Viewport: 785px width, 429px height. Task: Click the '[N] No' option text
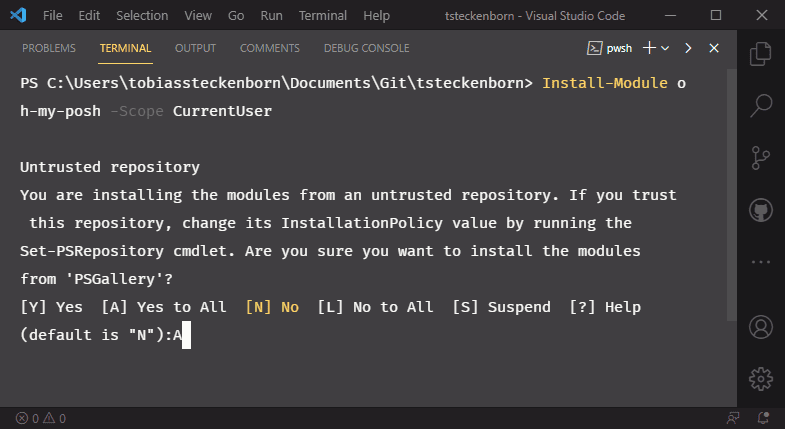[272, 307]
